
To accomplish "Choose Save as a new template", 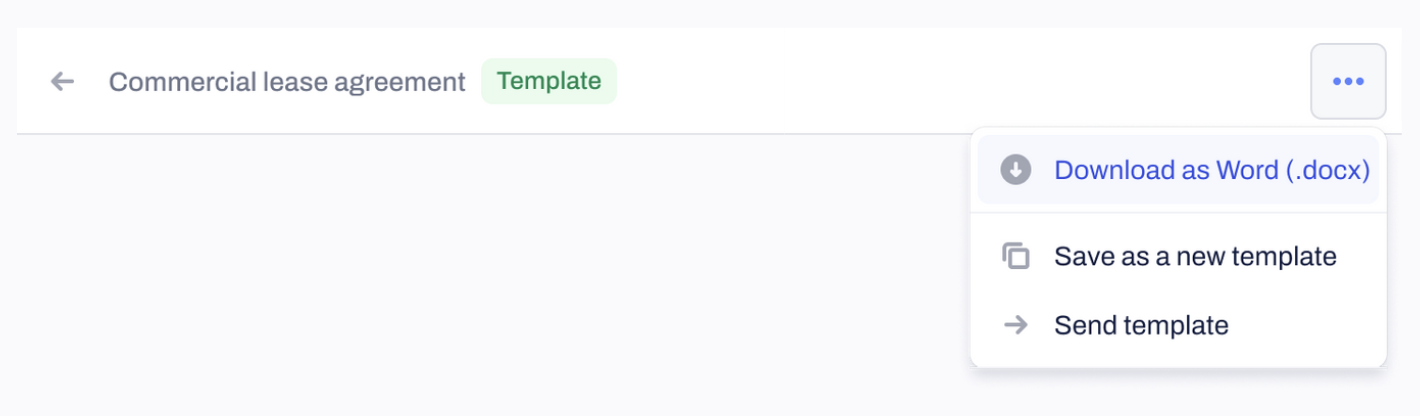I will click(1178, 256).
